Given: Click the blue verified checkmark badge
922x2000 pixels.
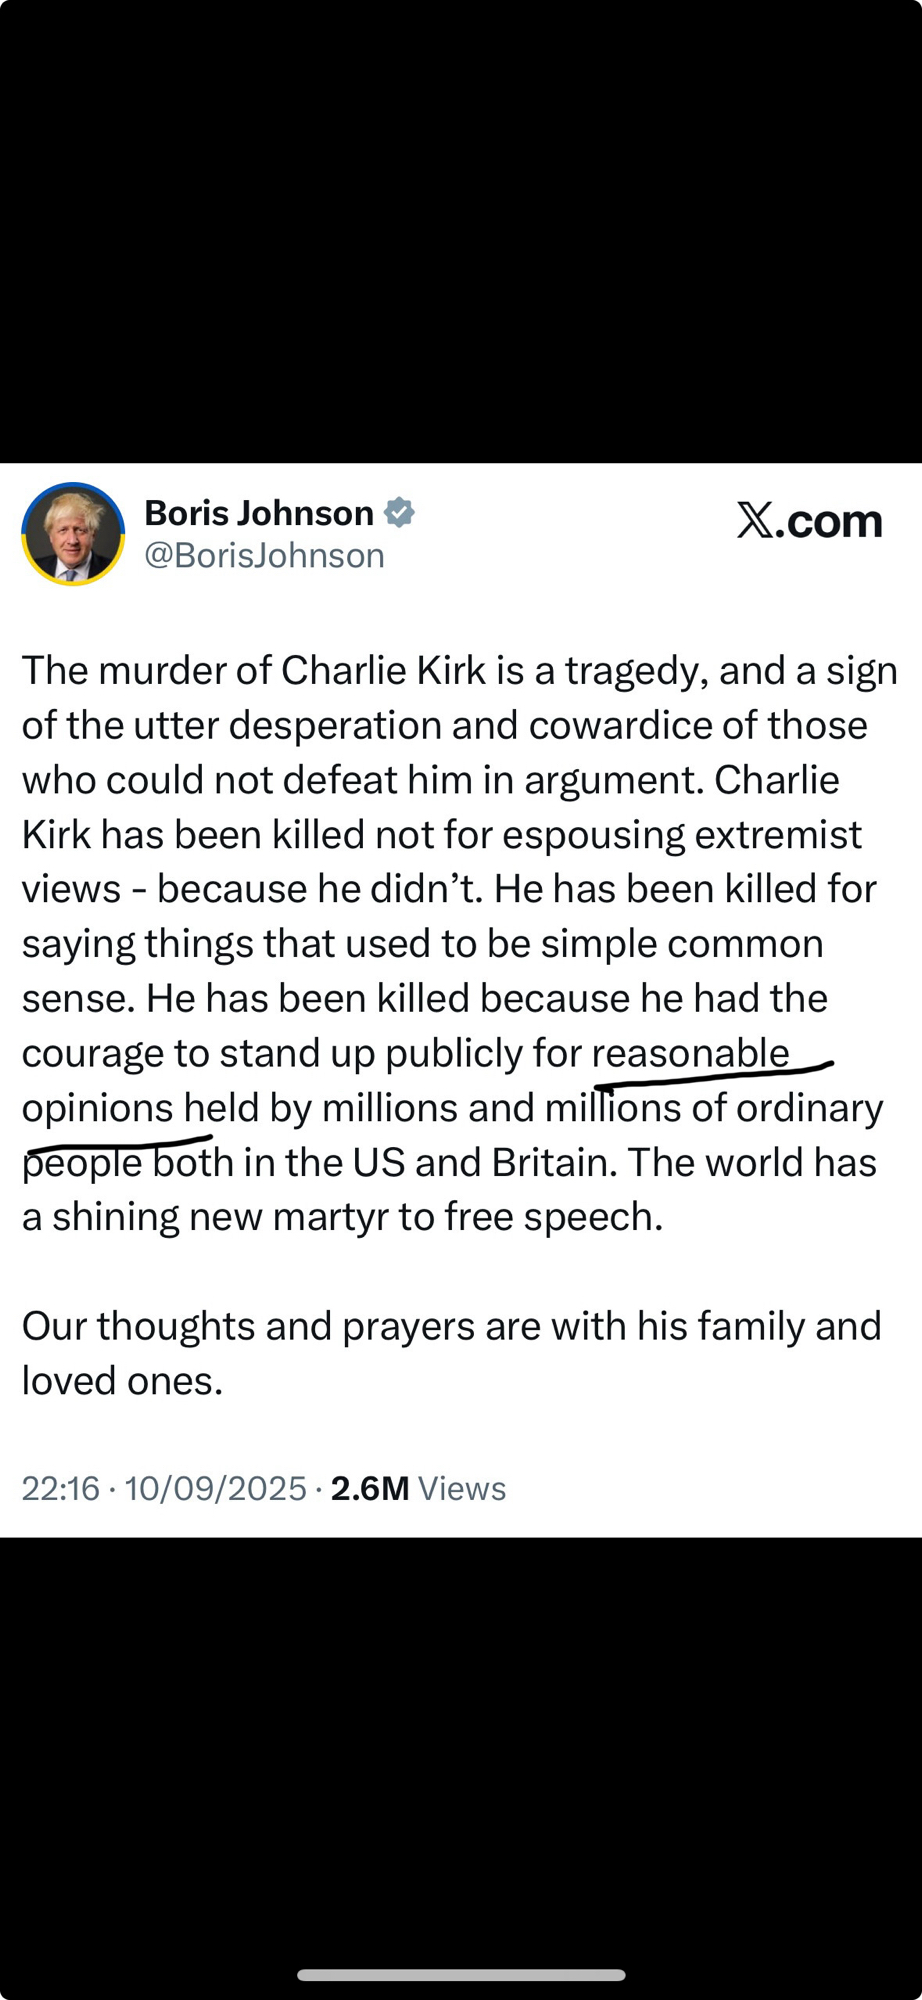Looking at the screenshot, I should coord(400,512).
